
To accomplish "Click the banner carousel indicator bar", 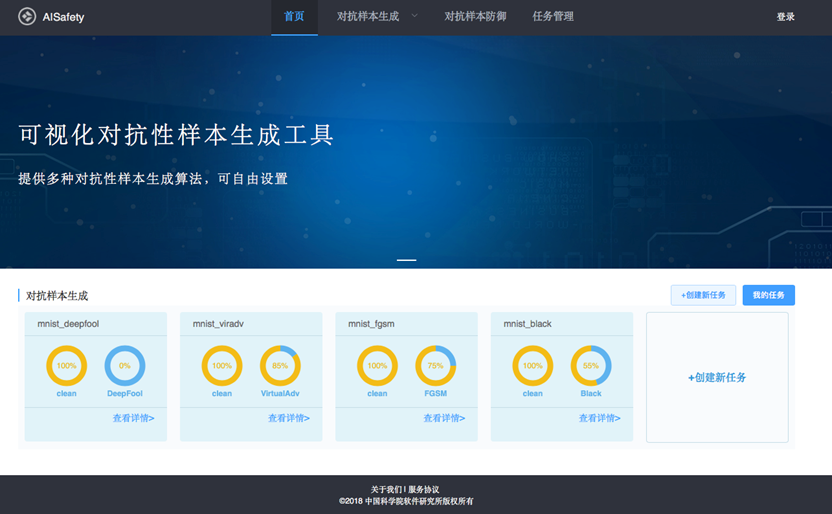I will [406, 260].
